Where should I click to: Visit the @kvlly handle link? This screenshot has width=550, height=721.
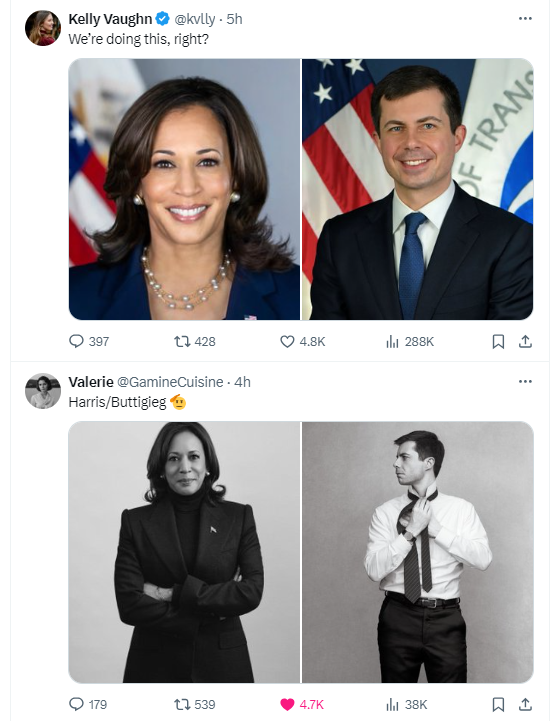click(x=195, y=19)
